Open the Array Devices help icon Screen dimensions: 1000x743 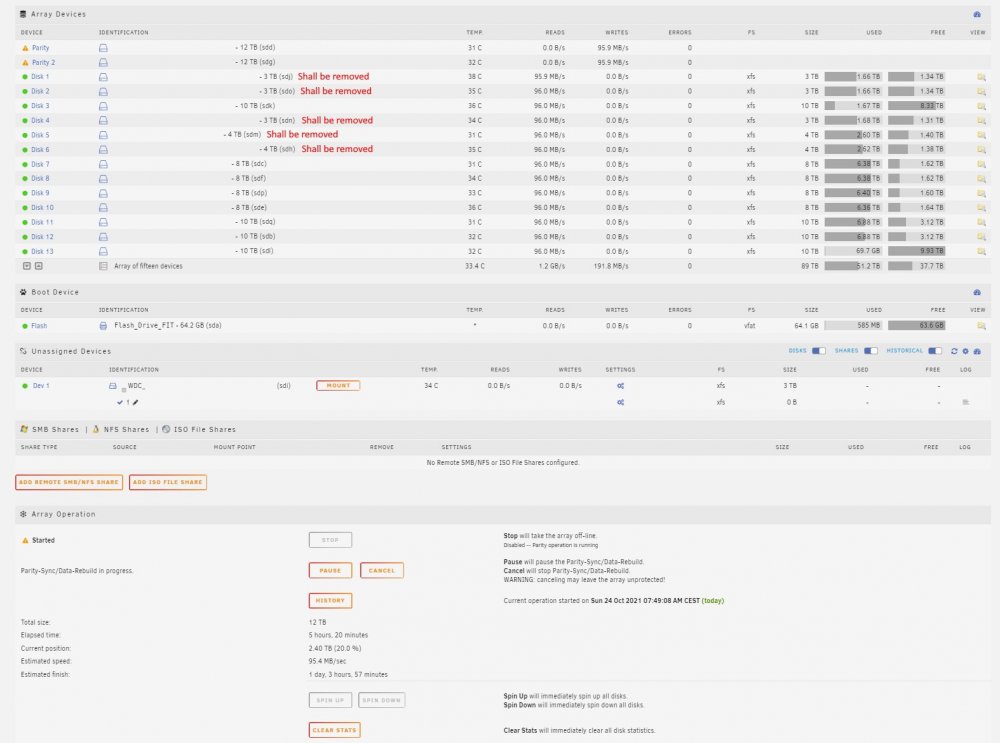(x=976, y=14)
